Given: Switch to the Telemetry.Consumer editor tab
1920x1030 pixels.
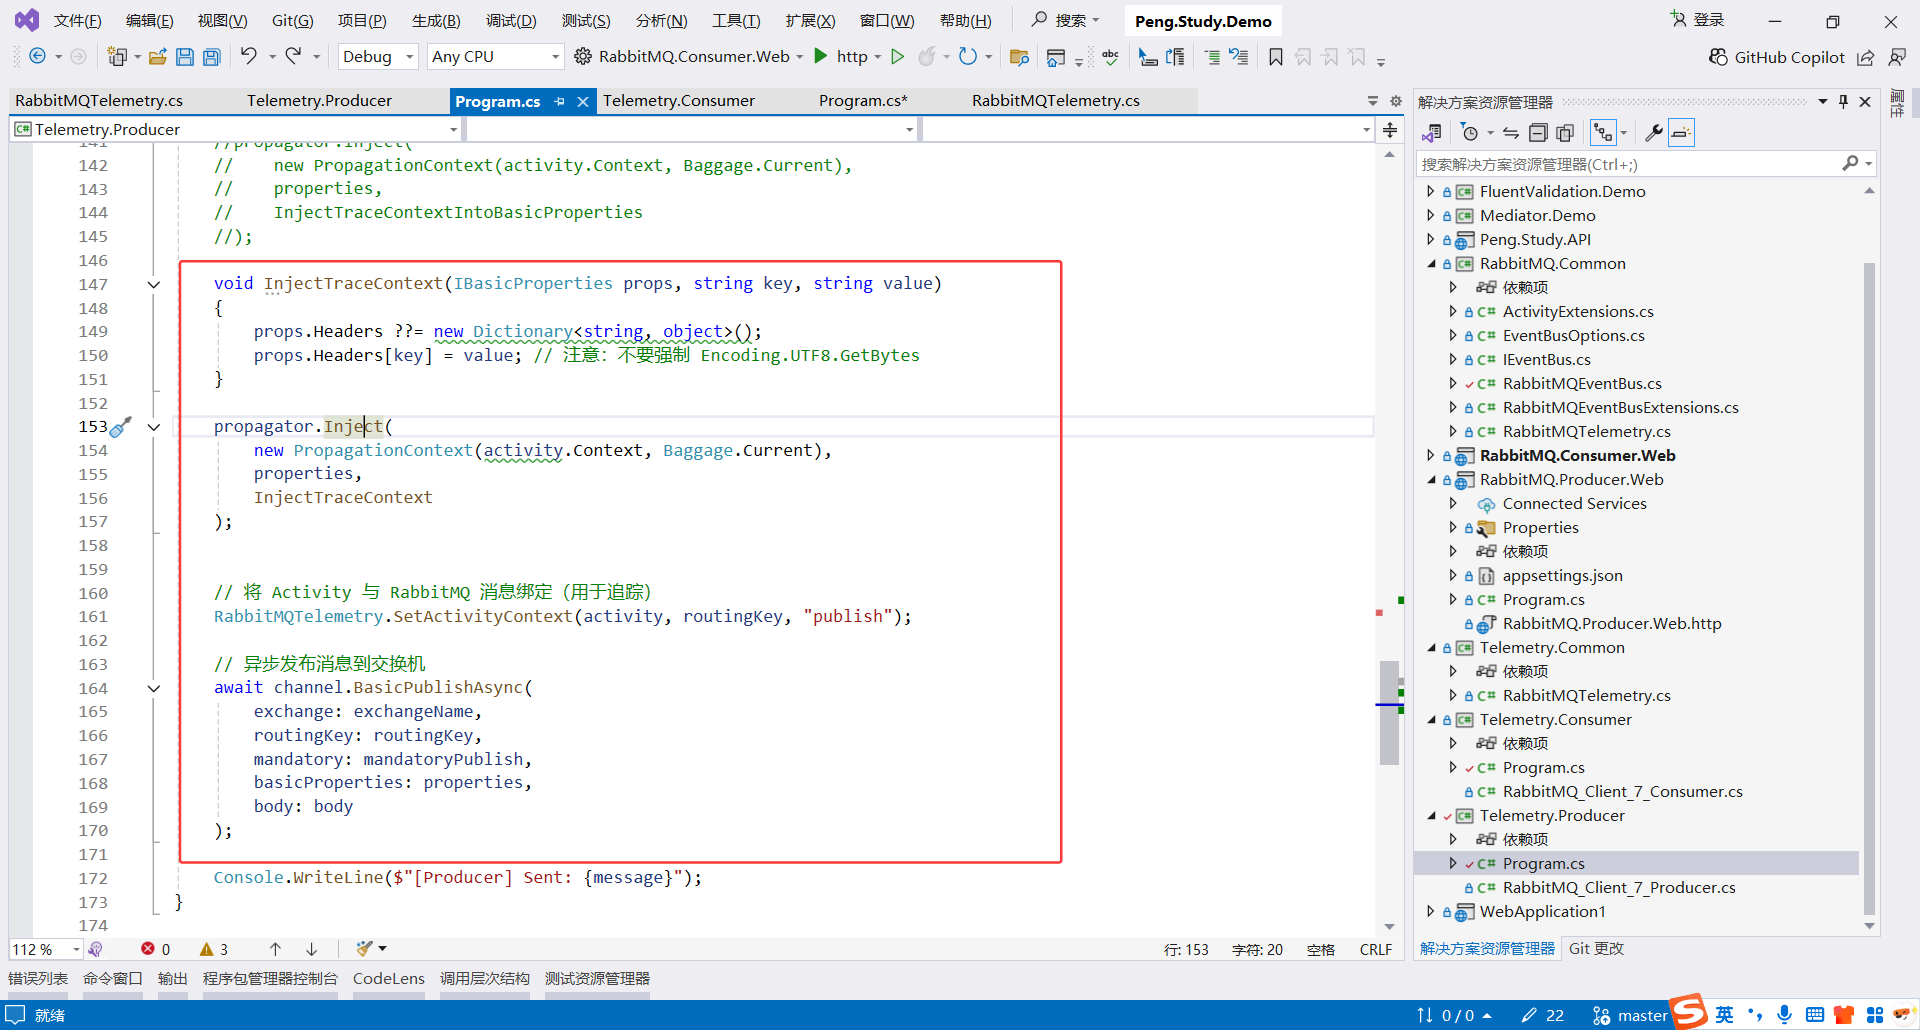Looking at the screenshot, I should [679, 101].
